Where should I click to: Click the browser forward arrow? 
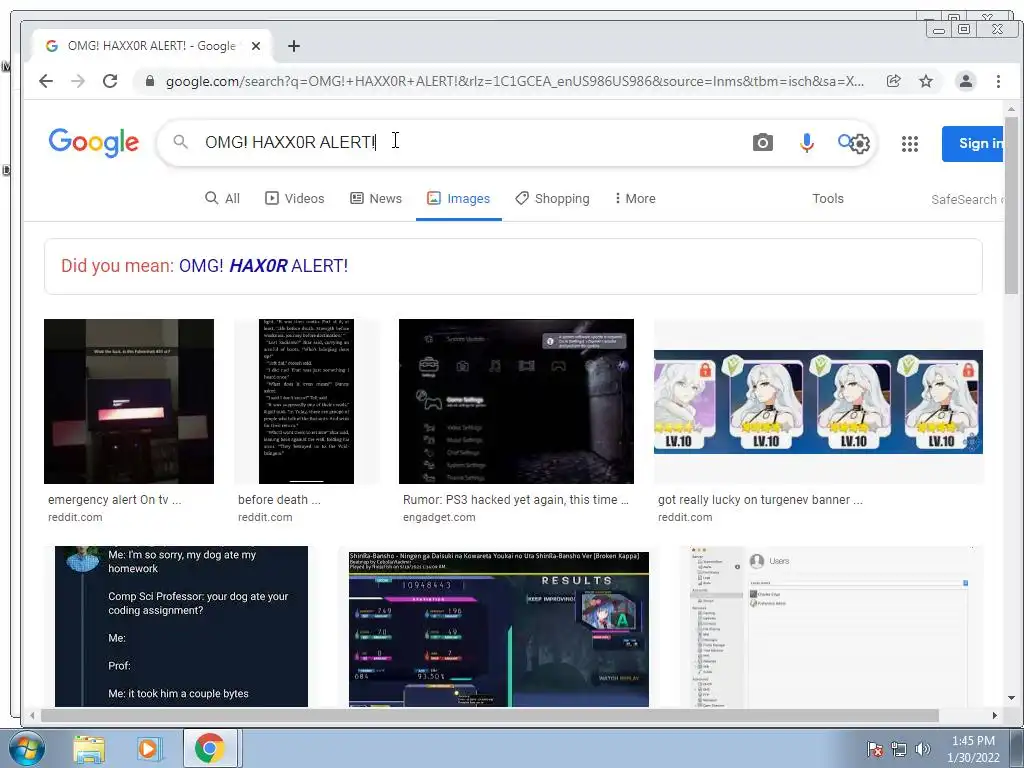[78, 81]
